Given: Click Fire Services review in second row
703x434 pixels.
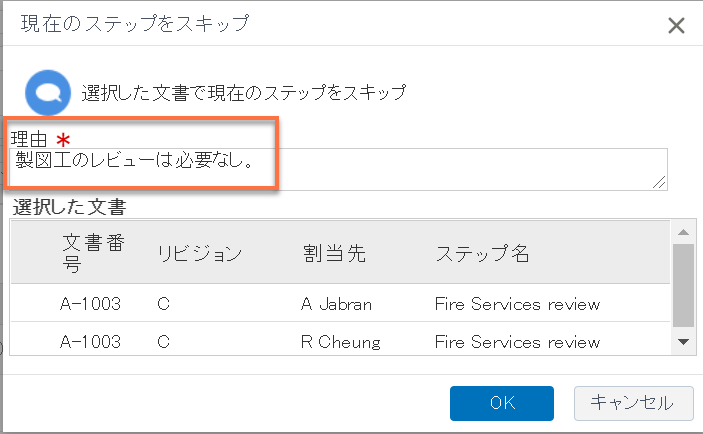Looking at the screenshot, I should 517,342.
